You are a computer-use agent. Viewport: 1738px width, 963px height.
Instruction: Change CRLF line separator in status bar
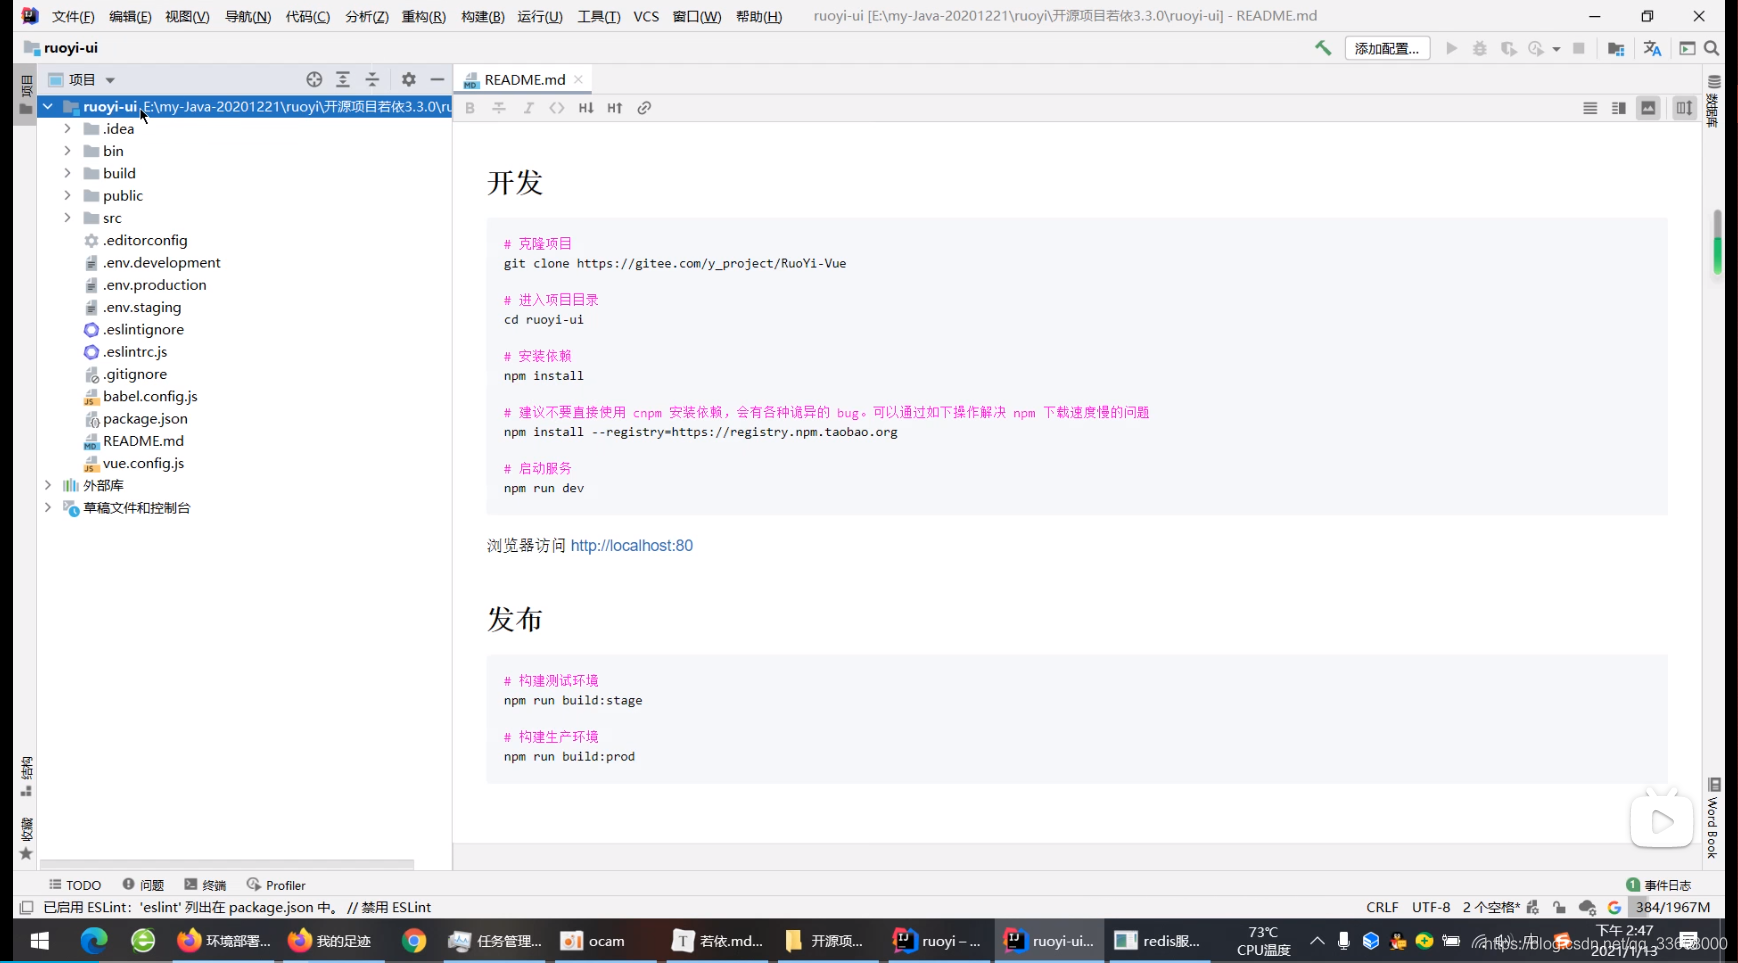pyautogui.click(x=1382, y=907)
